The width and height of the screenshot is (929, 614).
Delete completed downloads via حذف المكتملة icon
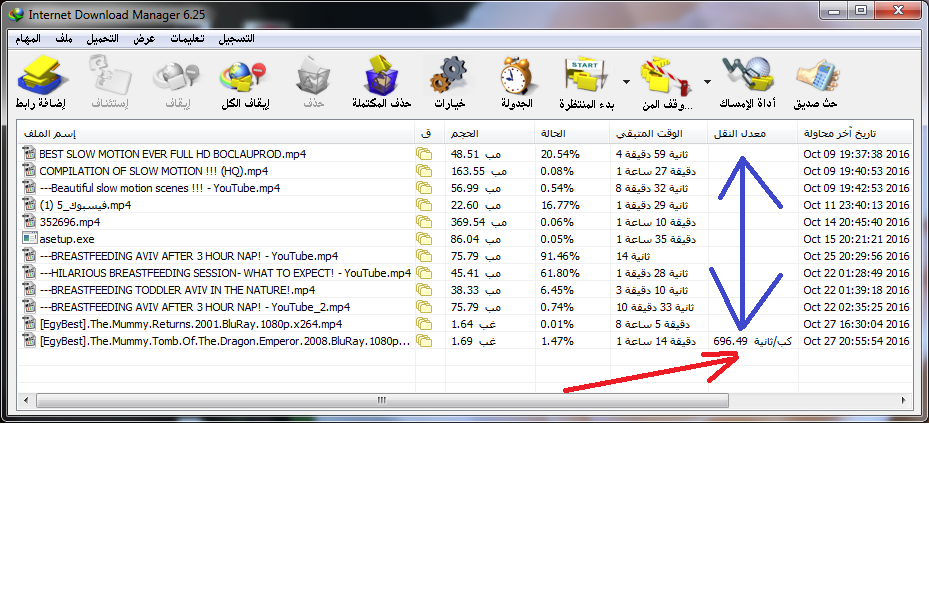[x=381, y=75]
